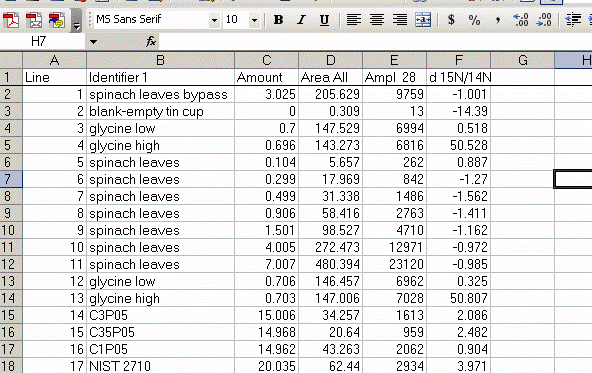Click the Merge and Center icon
The height and width of the screenshot is (373, 592).
click(423, 20)
